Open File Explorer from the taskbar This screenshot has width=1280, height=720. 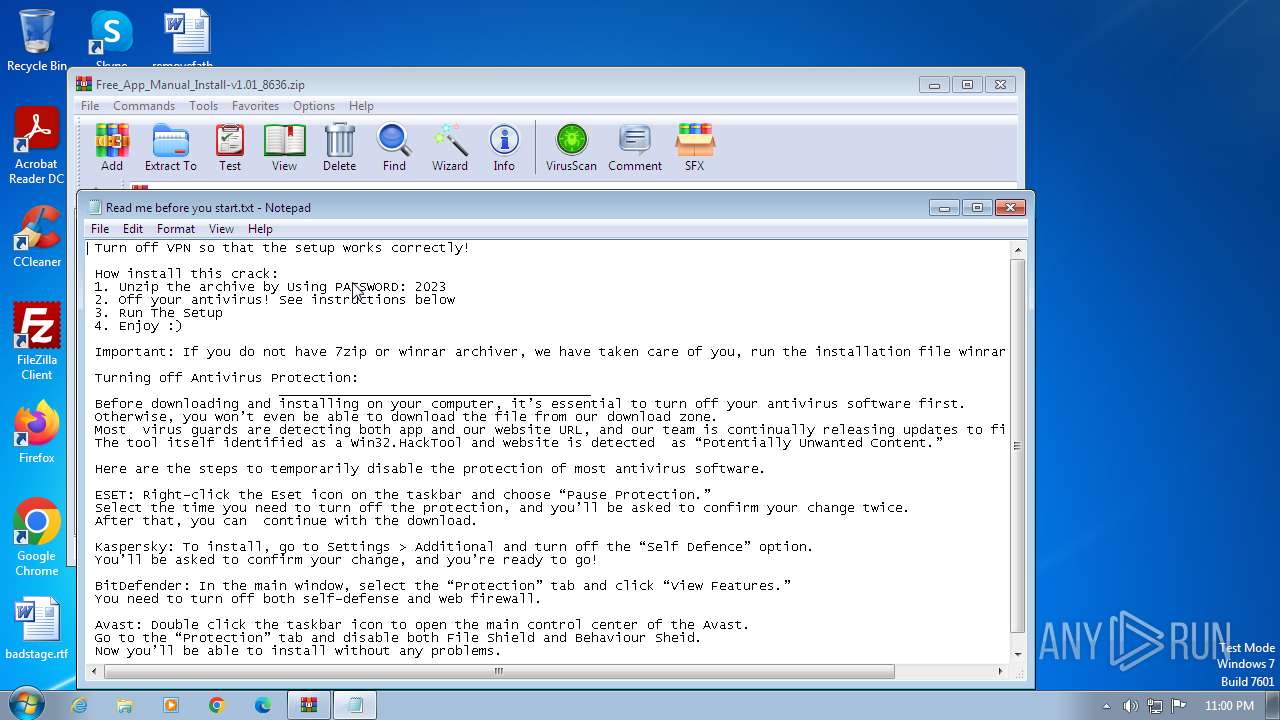coord(125,705)
